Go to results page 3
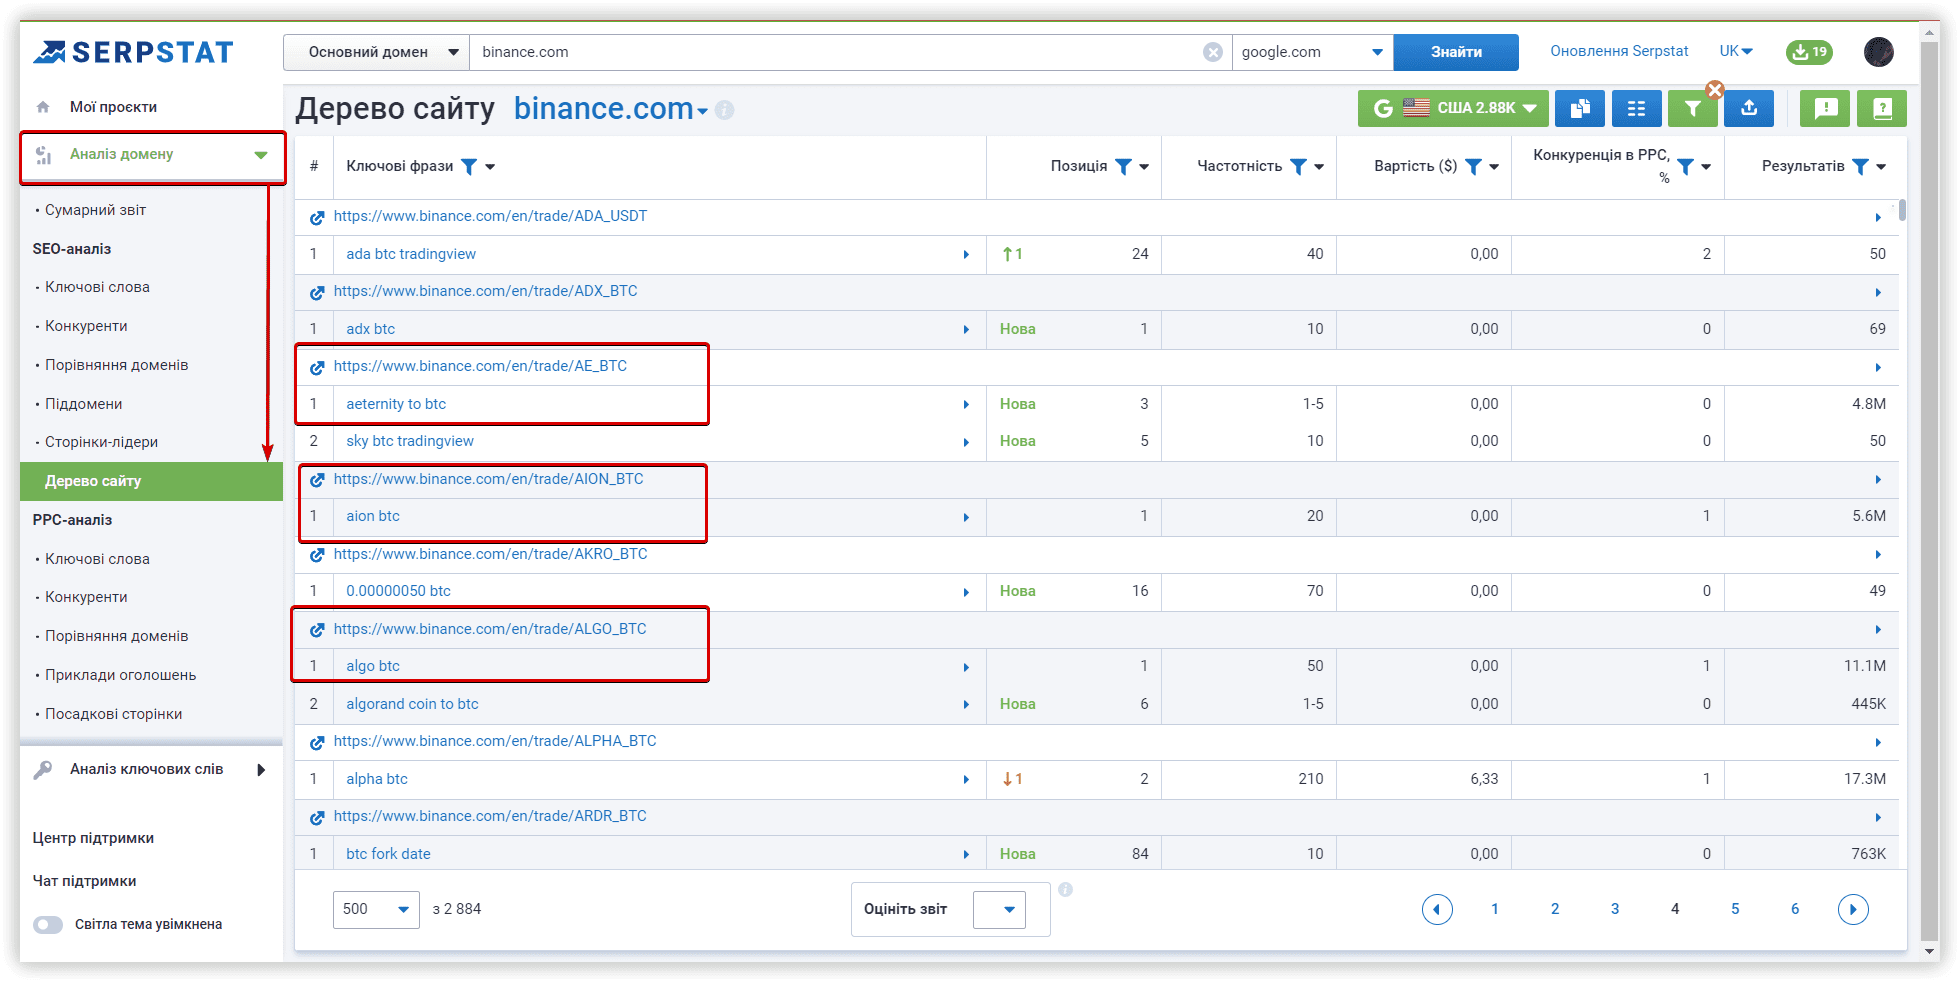Viewport: 1960px width, 982px height. click(1615, 909)
